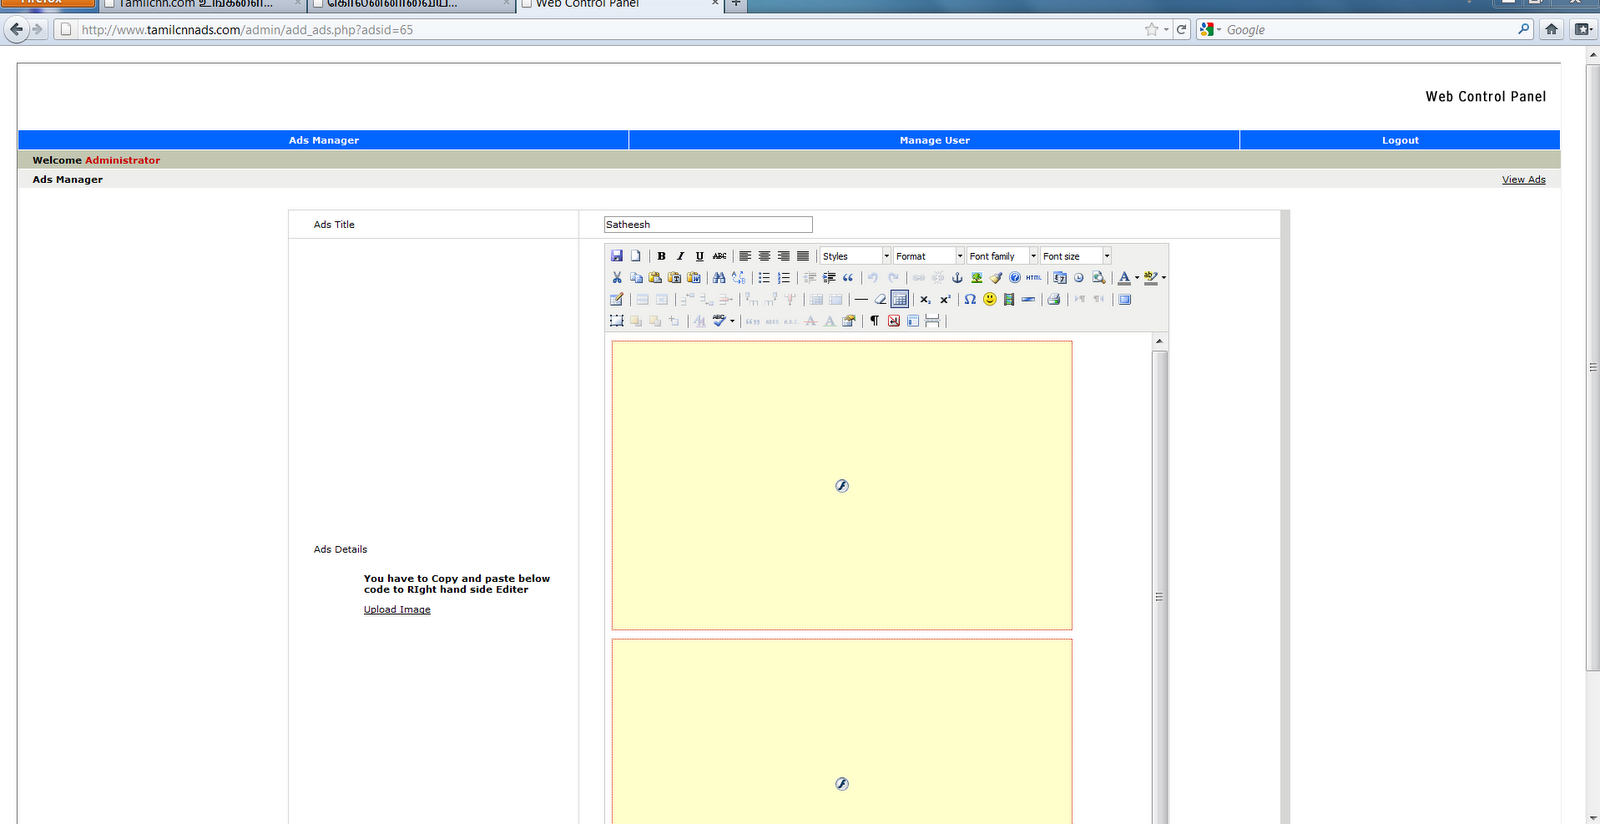Open the Manage User menu
Screen dimensions: 1600x824
(934, 140)
